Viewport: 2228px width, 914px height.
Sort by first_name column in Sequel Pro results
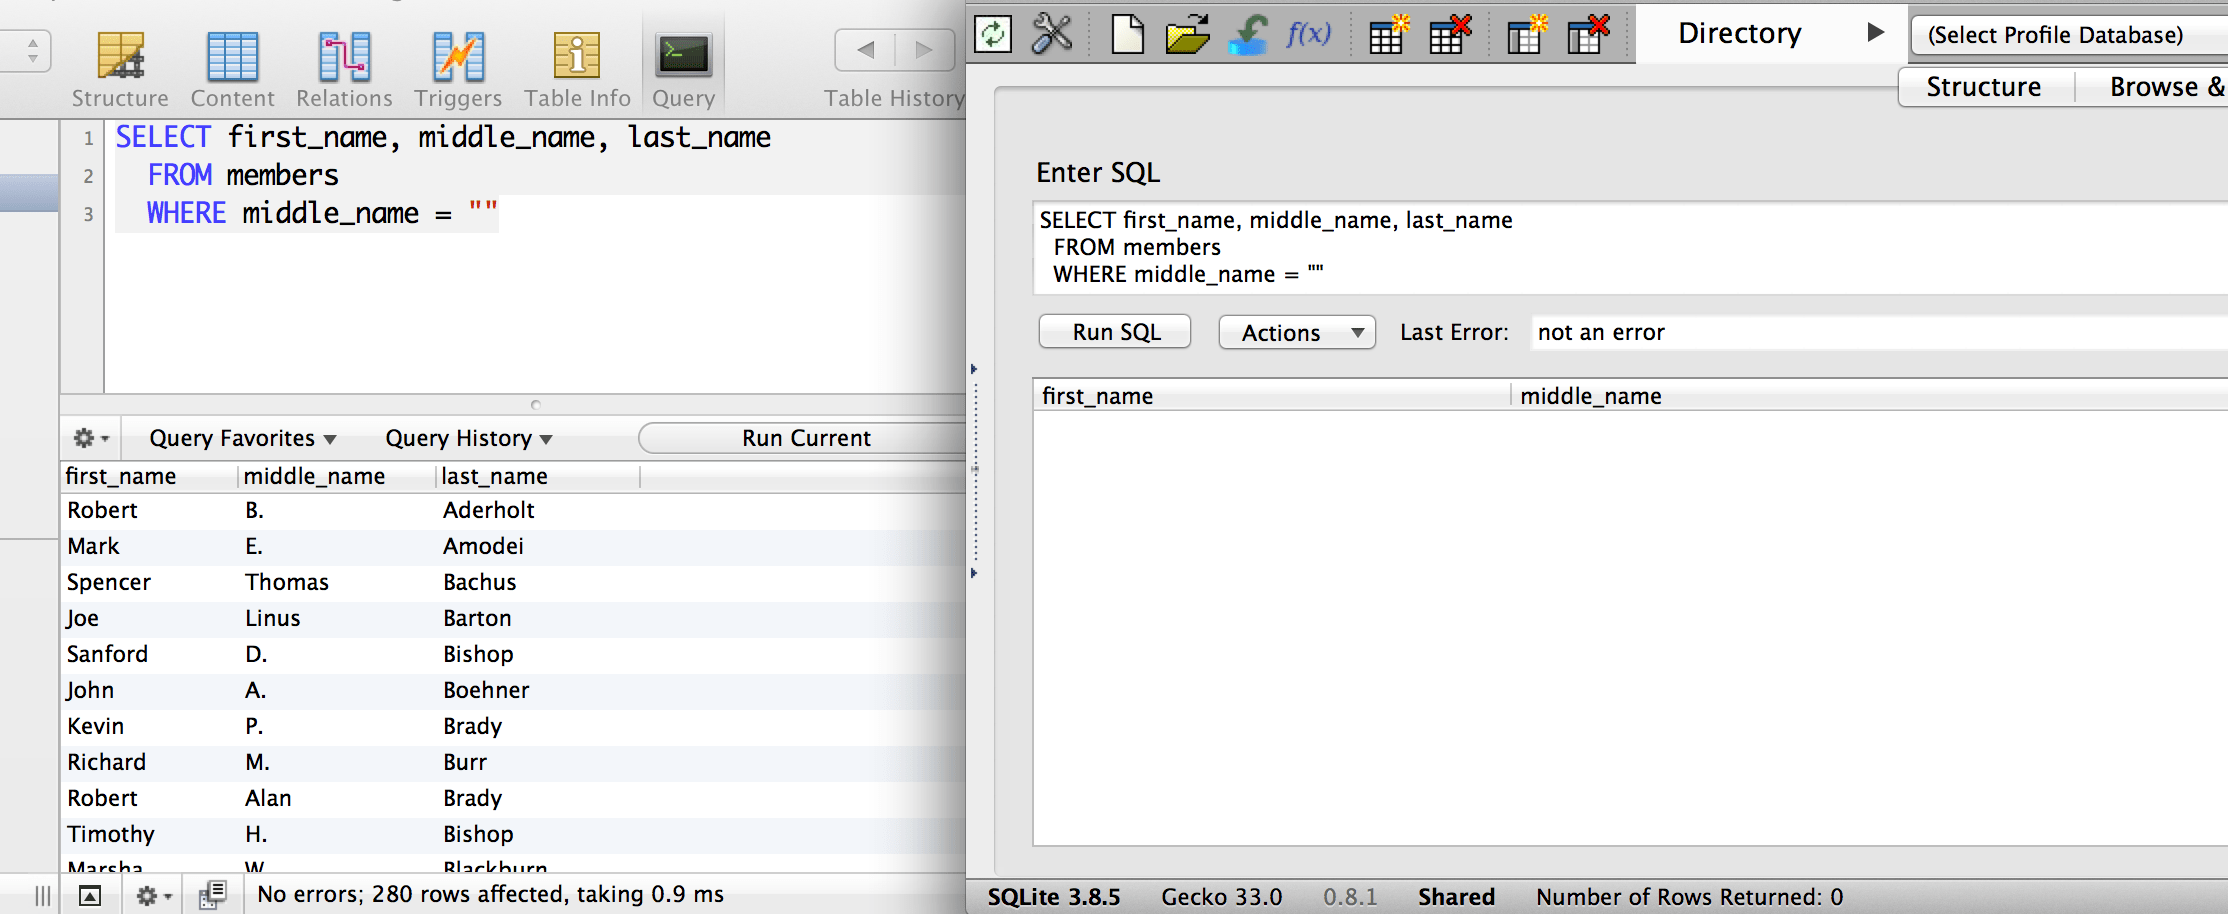click(x=150, y=477)
